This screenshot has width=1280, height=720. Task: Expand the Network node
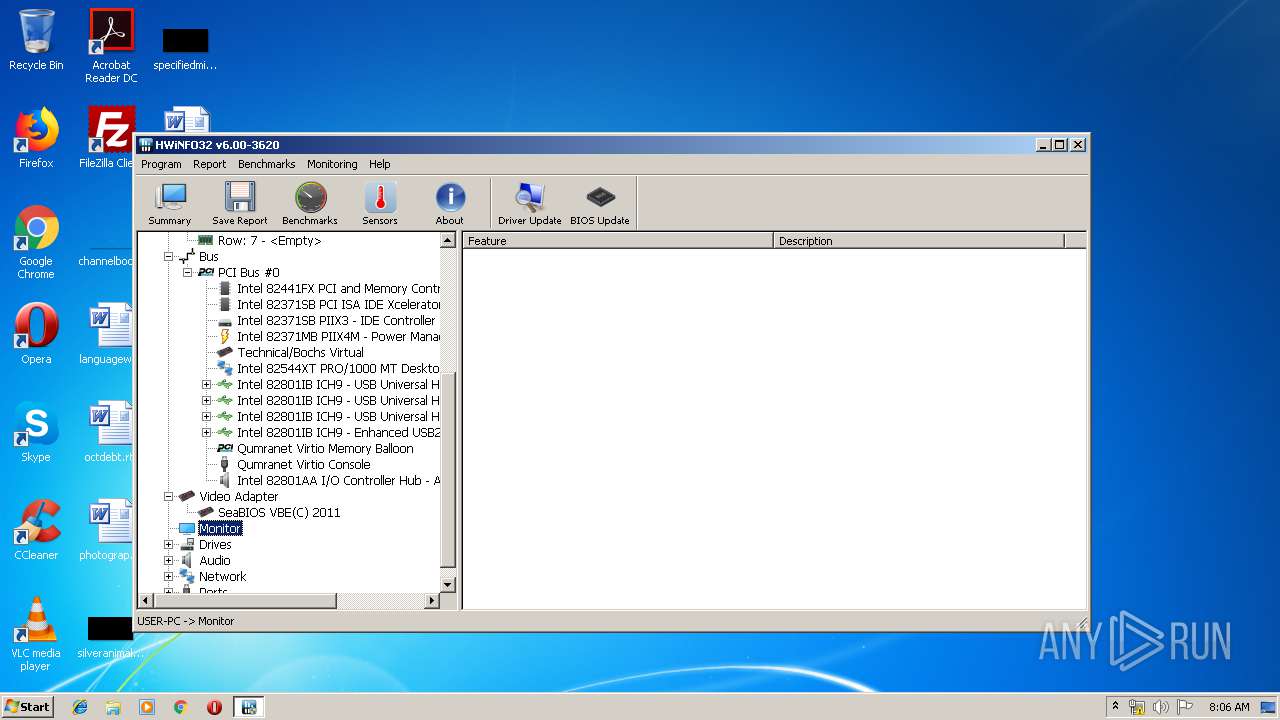pyautogui.click(x=168, y=577)
